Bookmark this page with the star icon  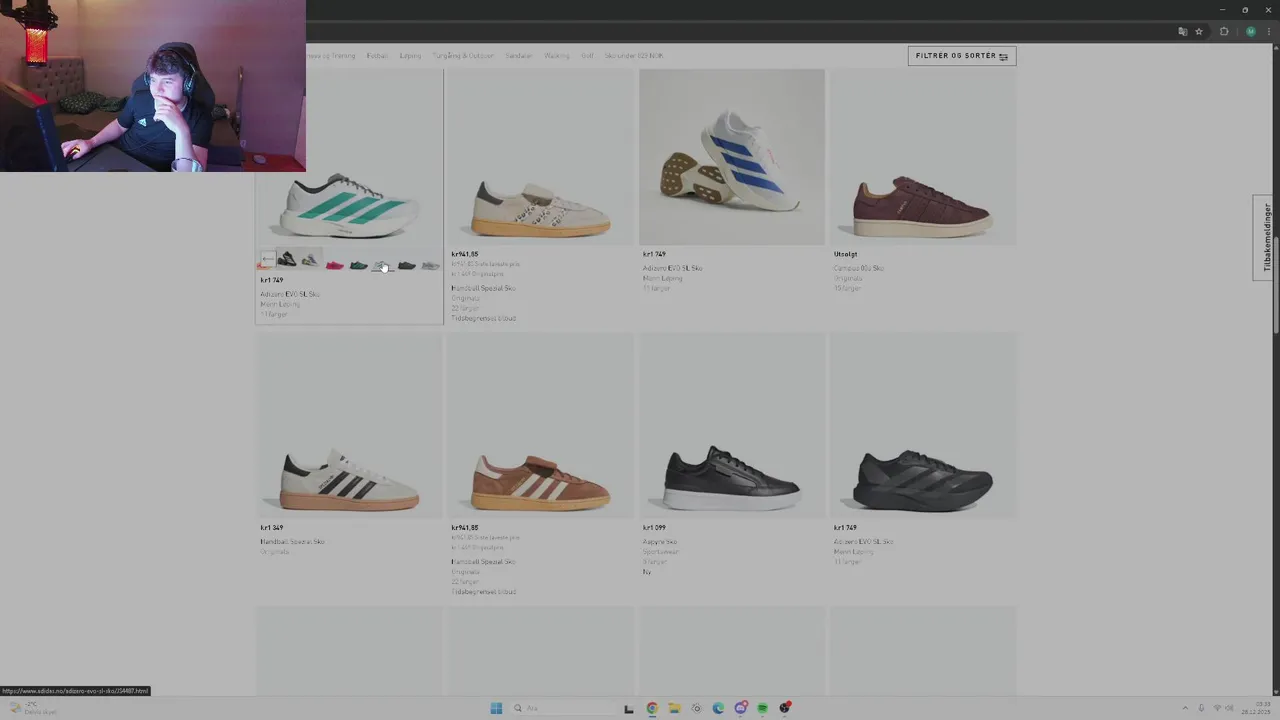[x=1199, y=31]
